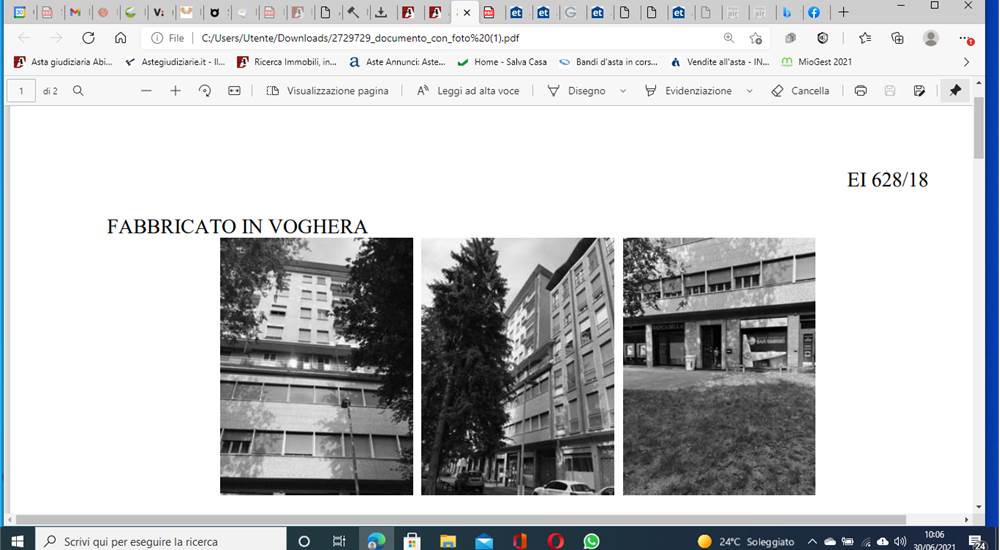Click the address bar URL

[360, 38]
